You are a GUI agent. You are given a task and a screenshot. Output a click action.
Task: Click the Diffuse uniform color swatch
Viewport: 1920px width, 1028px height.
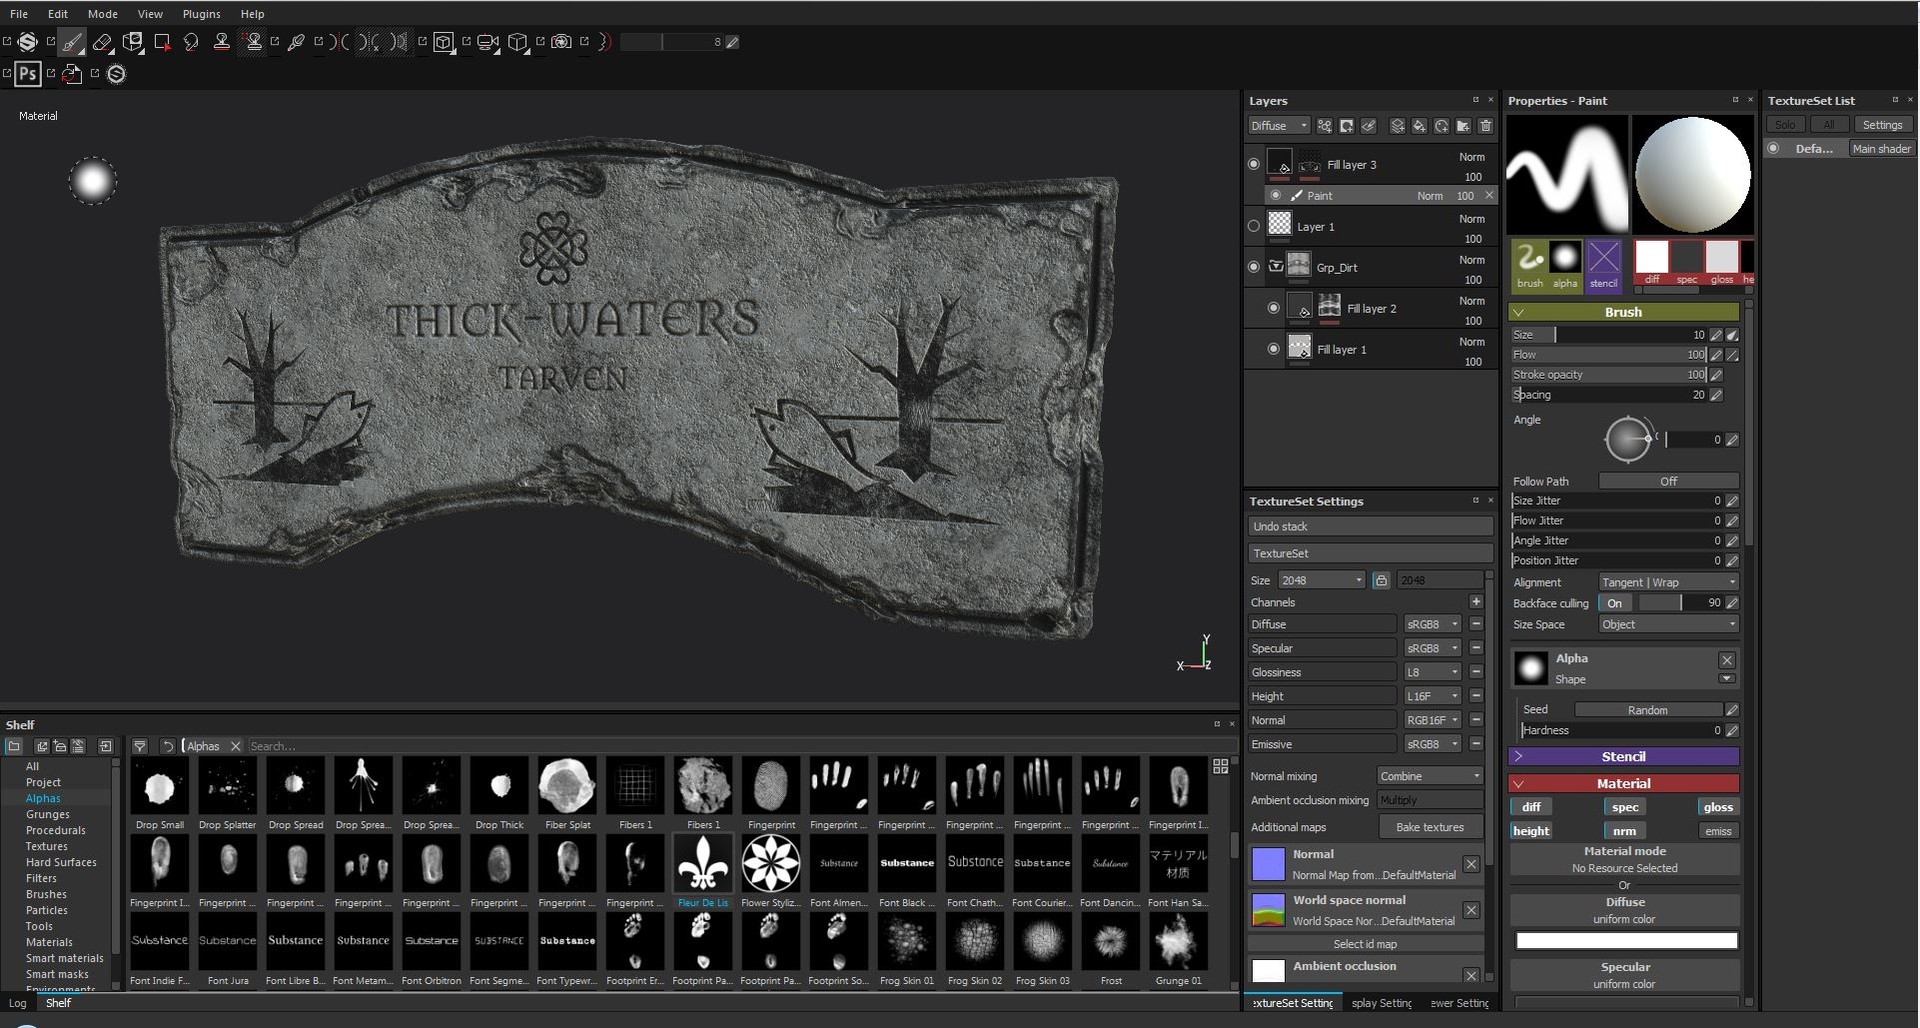[1626, 940]
